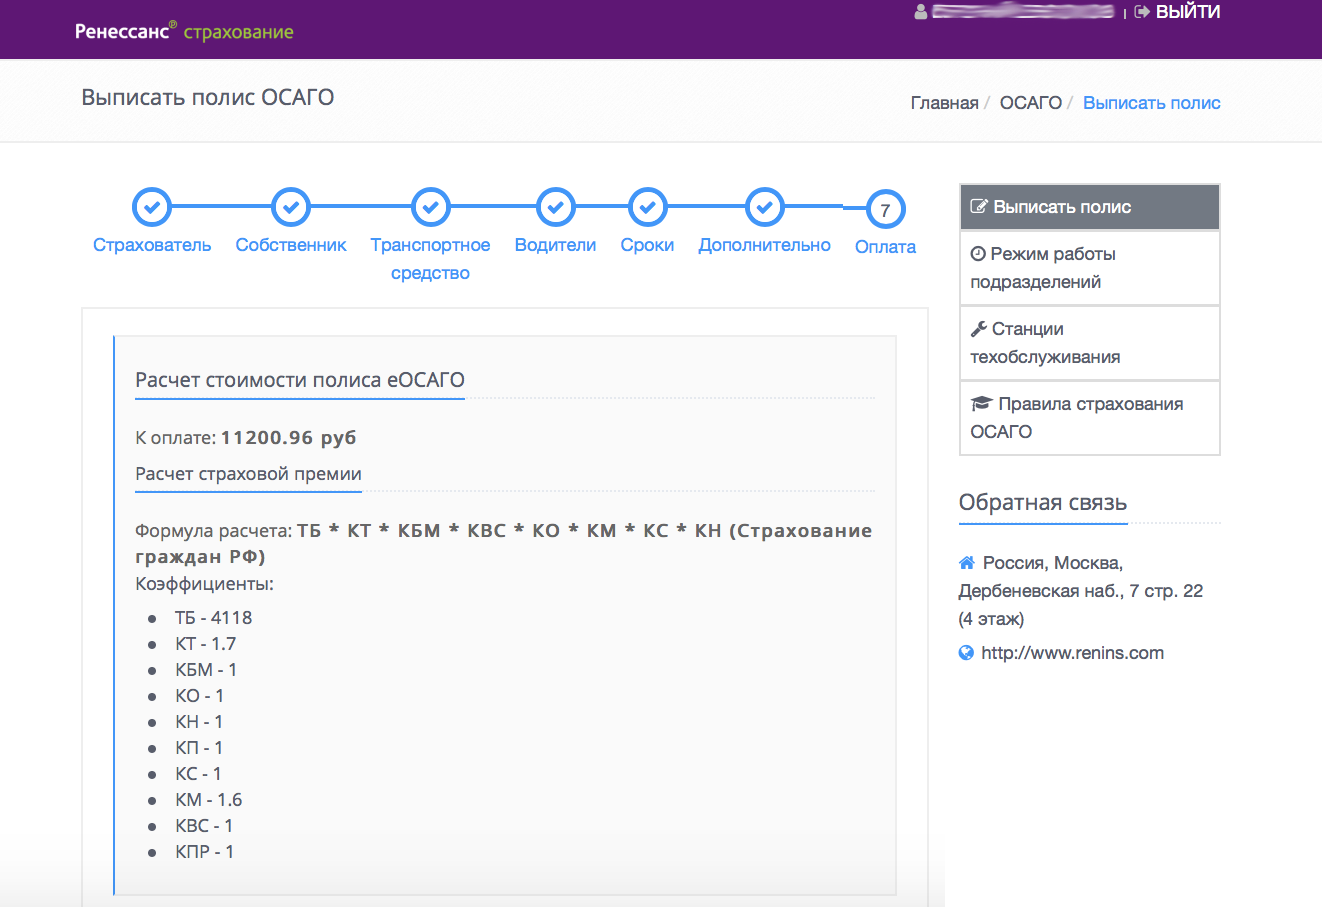The image size is (1322, 907).
Task: Click the Страхователь step checkmark circle
Action: coord(152,208)
